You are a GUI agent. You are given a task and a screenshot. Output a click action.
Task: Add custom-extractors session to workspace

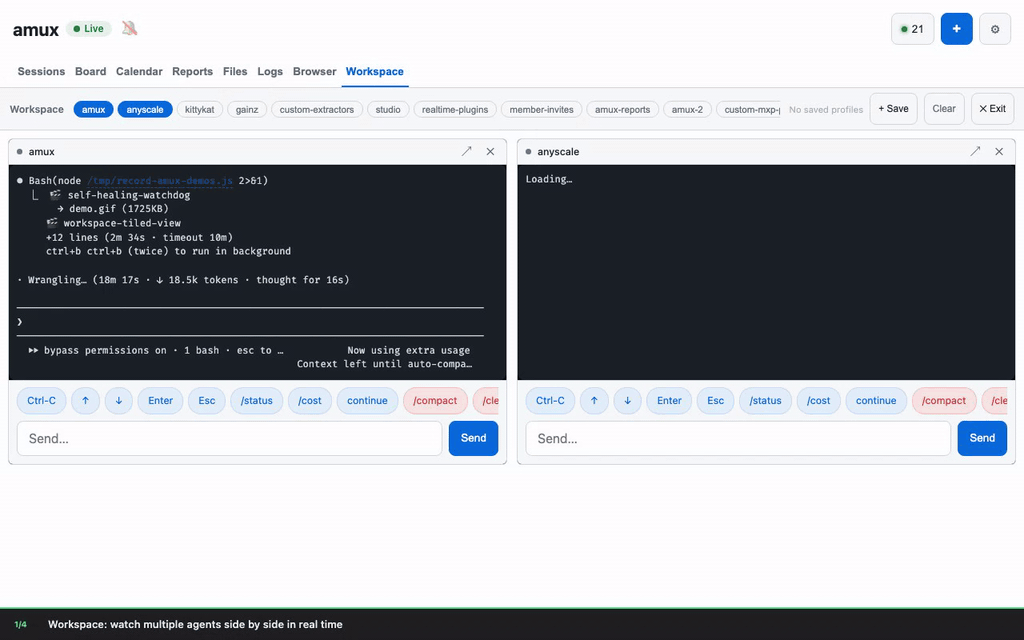(x=317, y=109)
